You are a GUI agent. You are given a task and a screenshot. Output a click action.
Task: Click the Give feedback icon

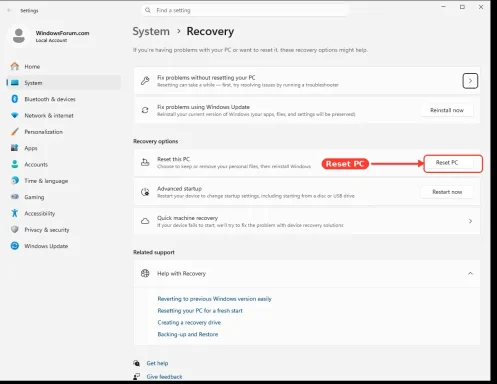(136, 377)
